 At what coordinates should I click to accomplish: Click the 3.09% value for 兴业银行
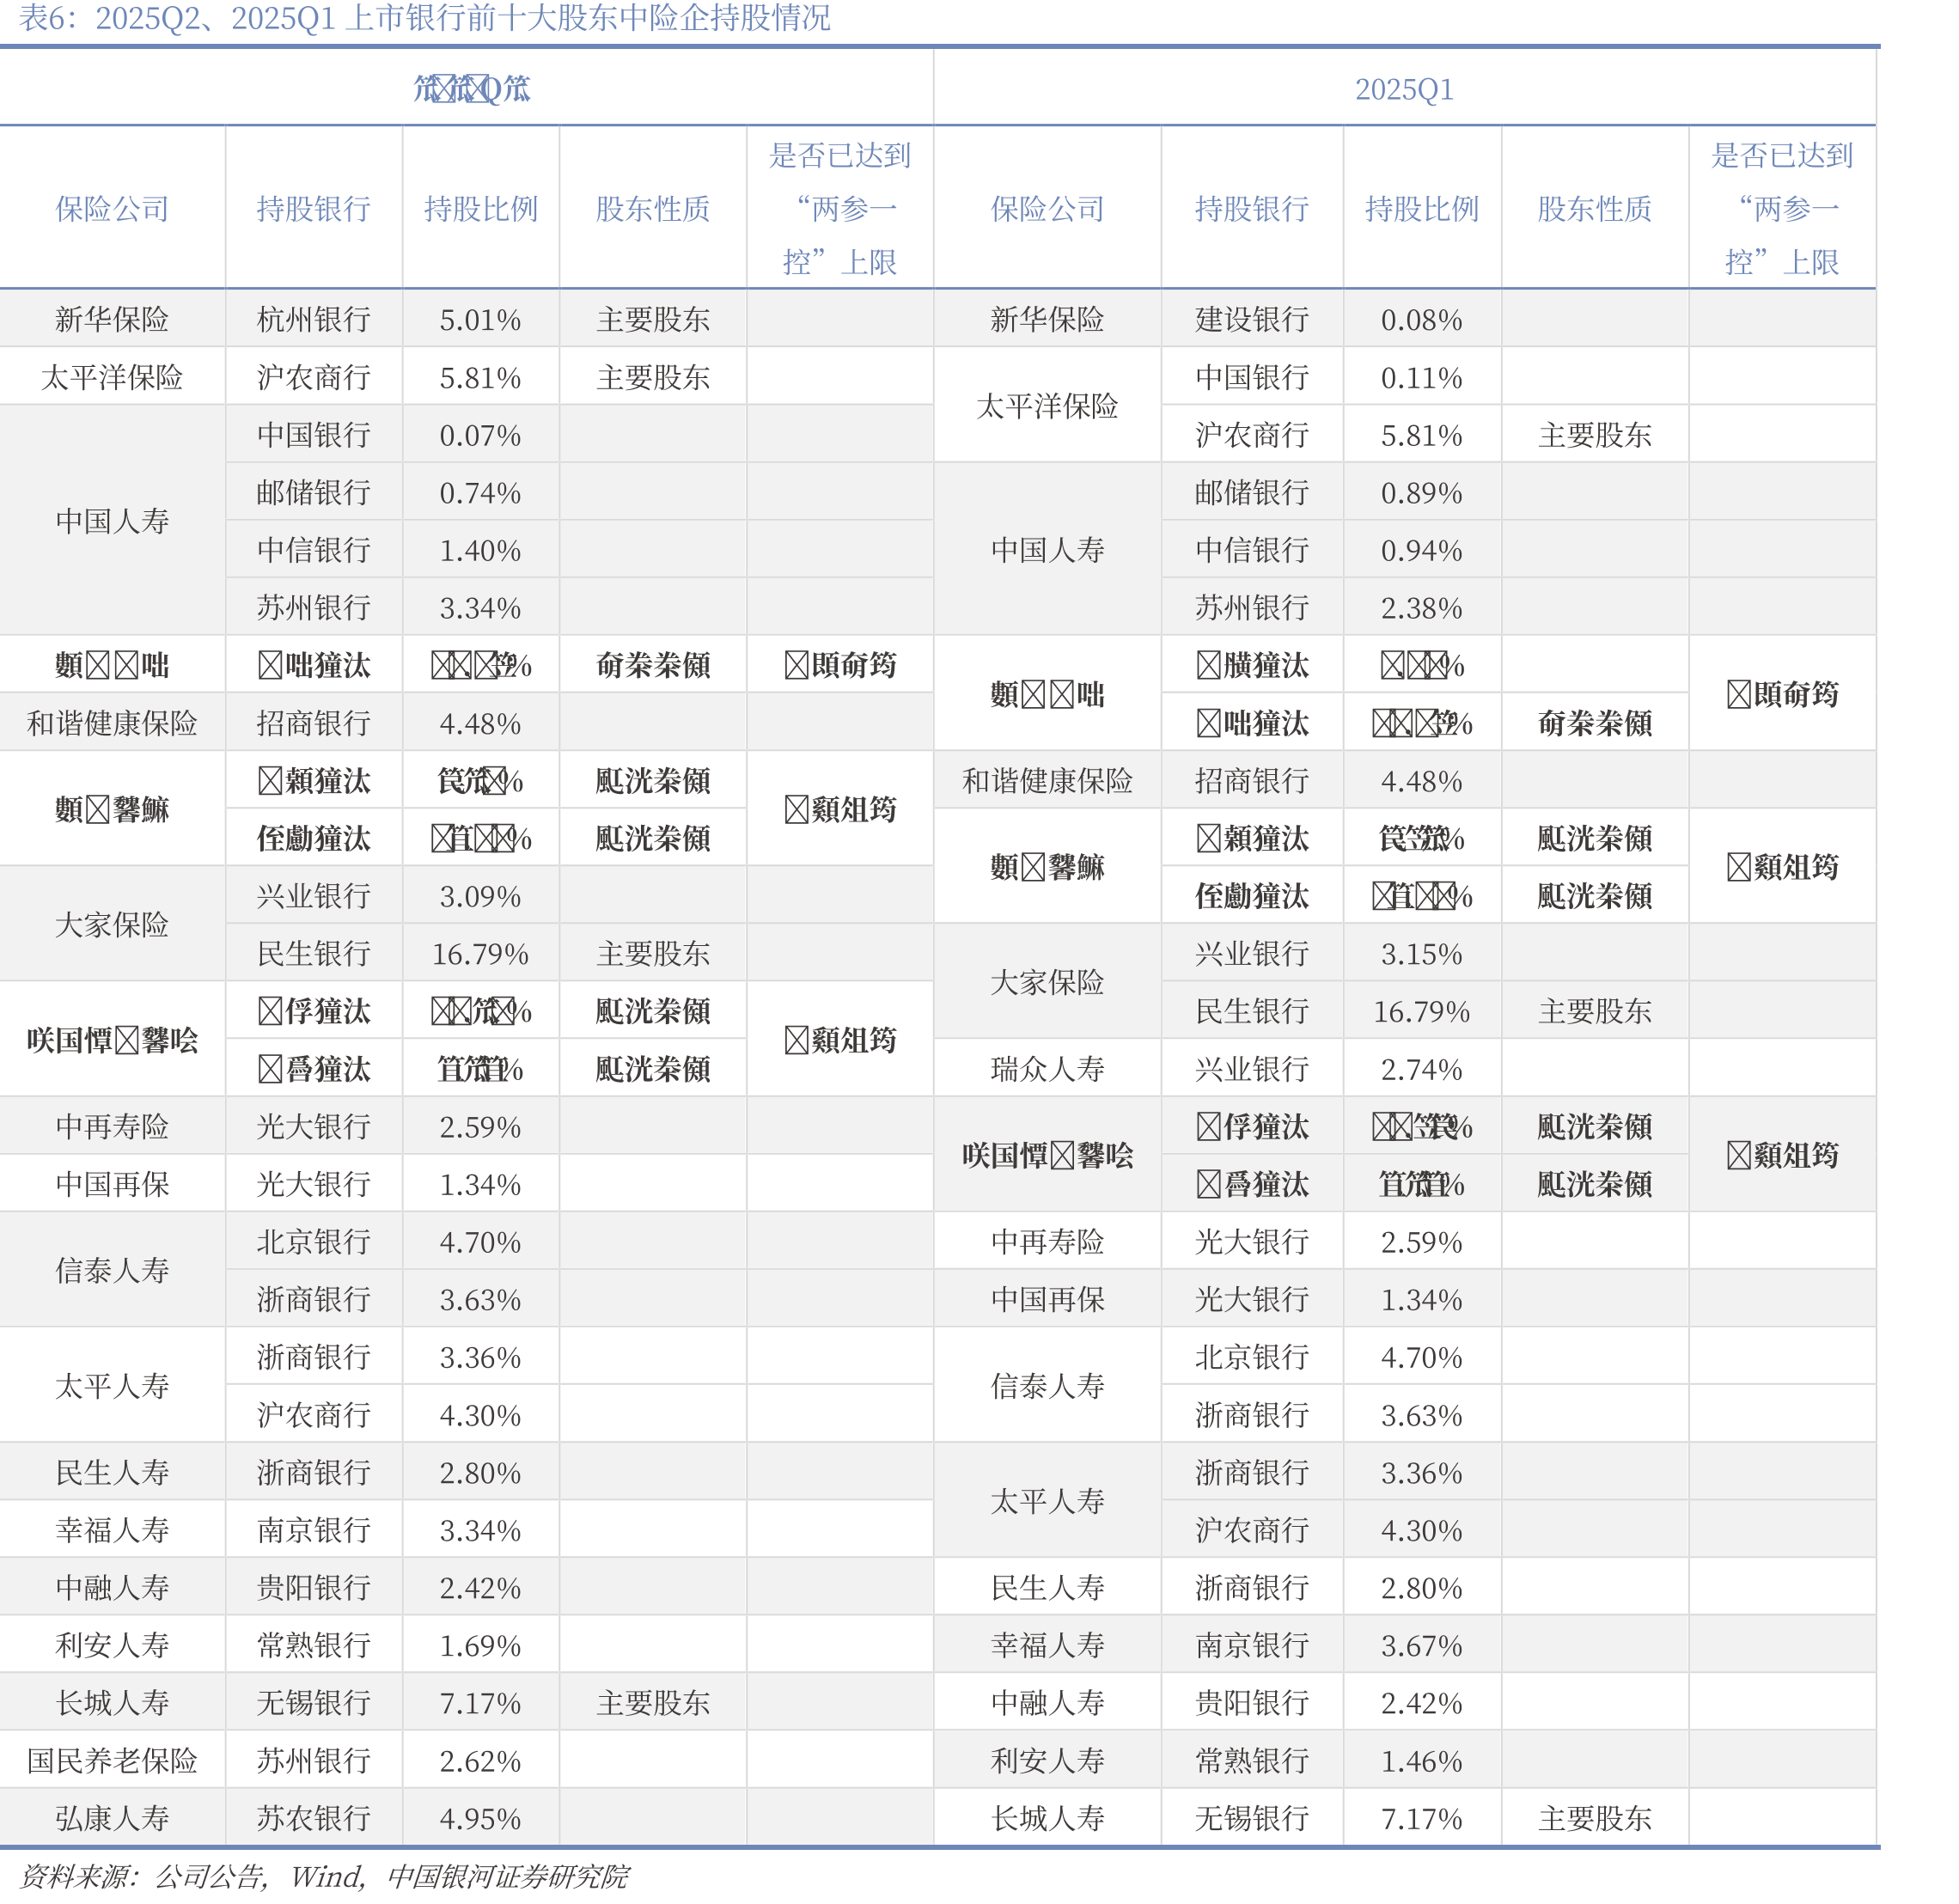pos(481,897)
